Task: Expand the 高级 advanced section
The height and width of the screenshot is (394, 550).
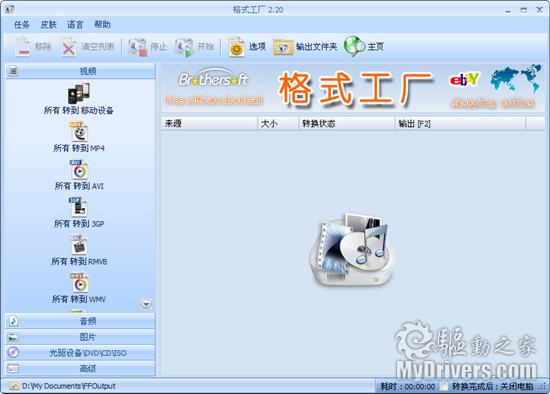Action: (80, 369)
